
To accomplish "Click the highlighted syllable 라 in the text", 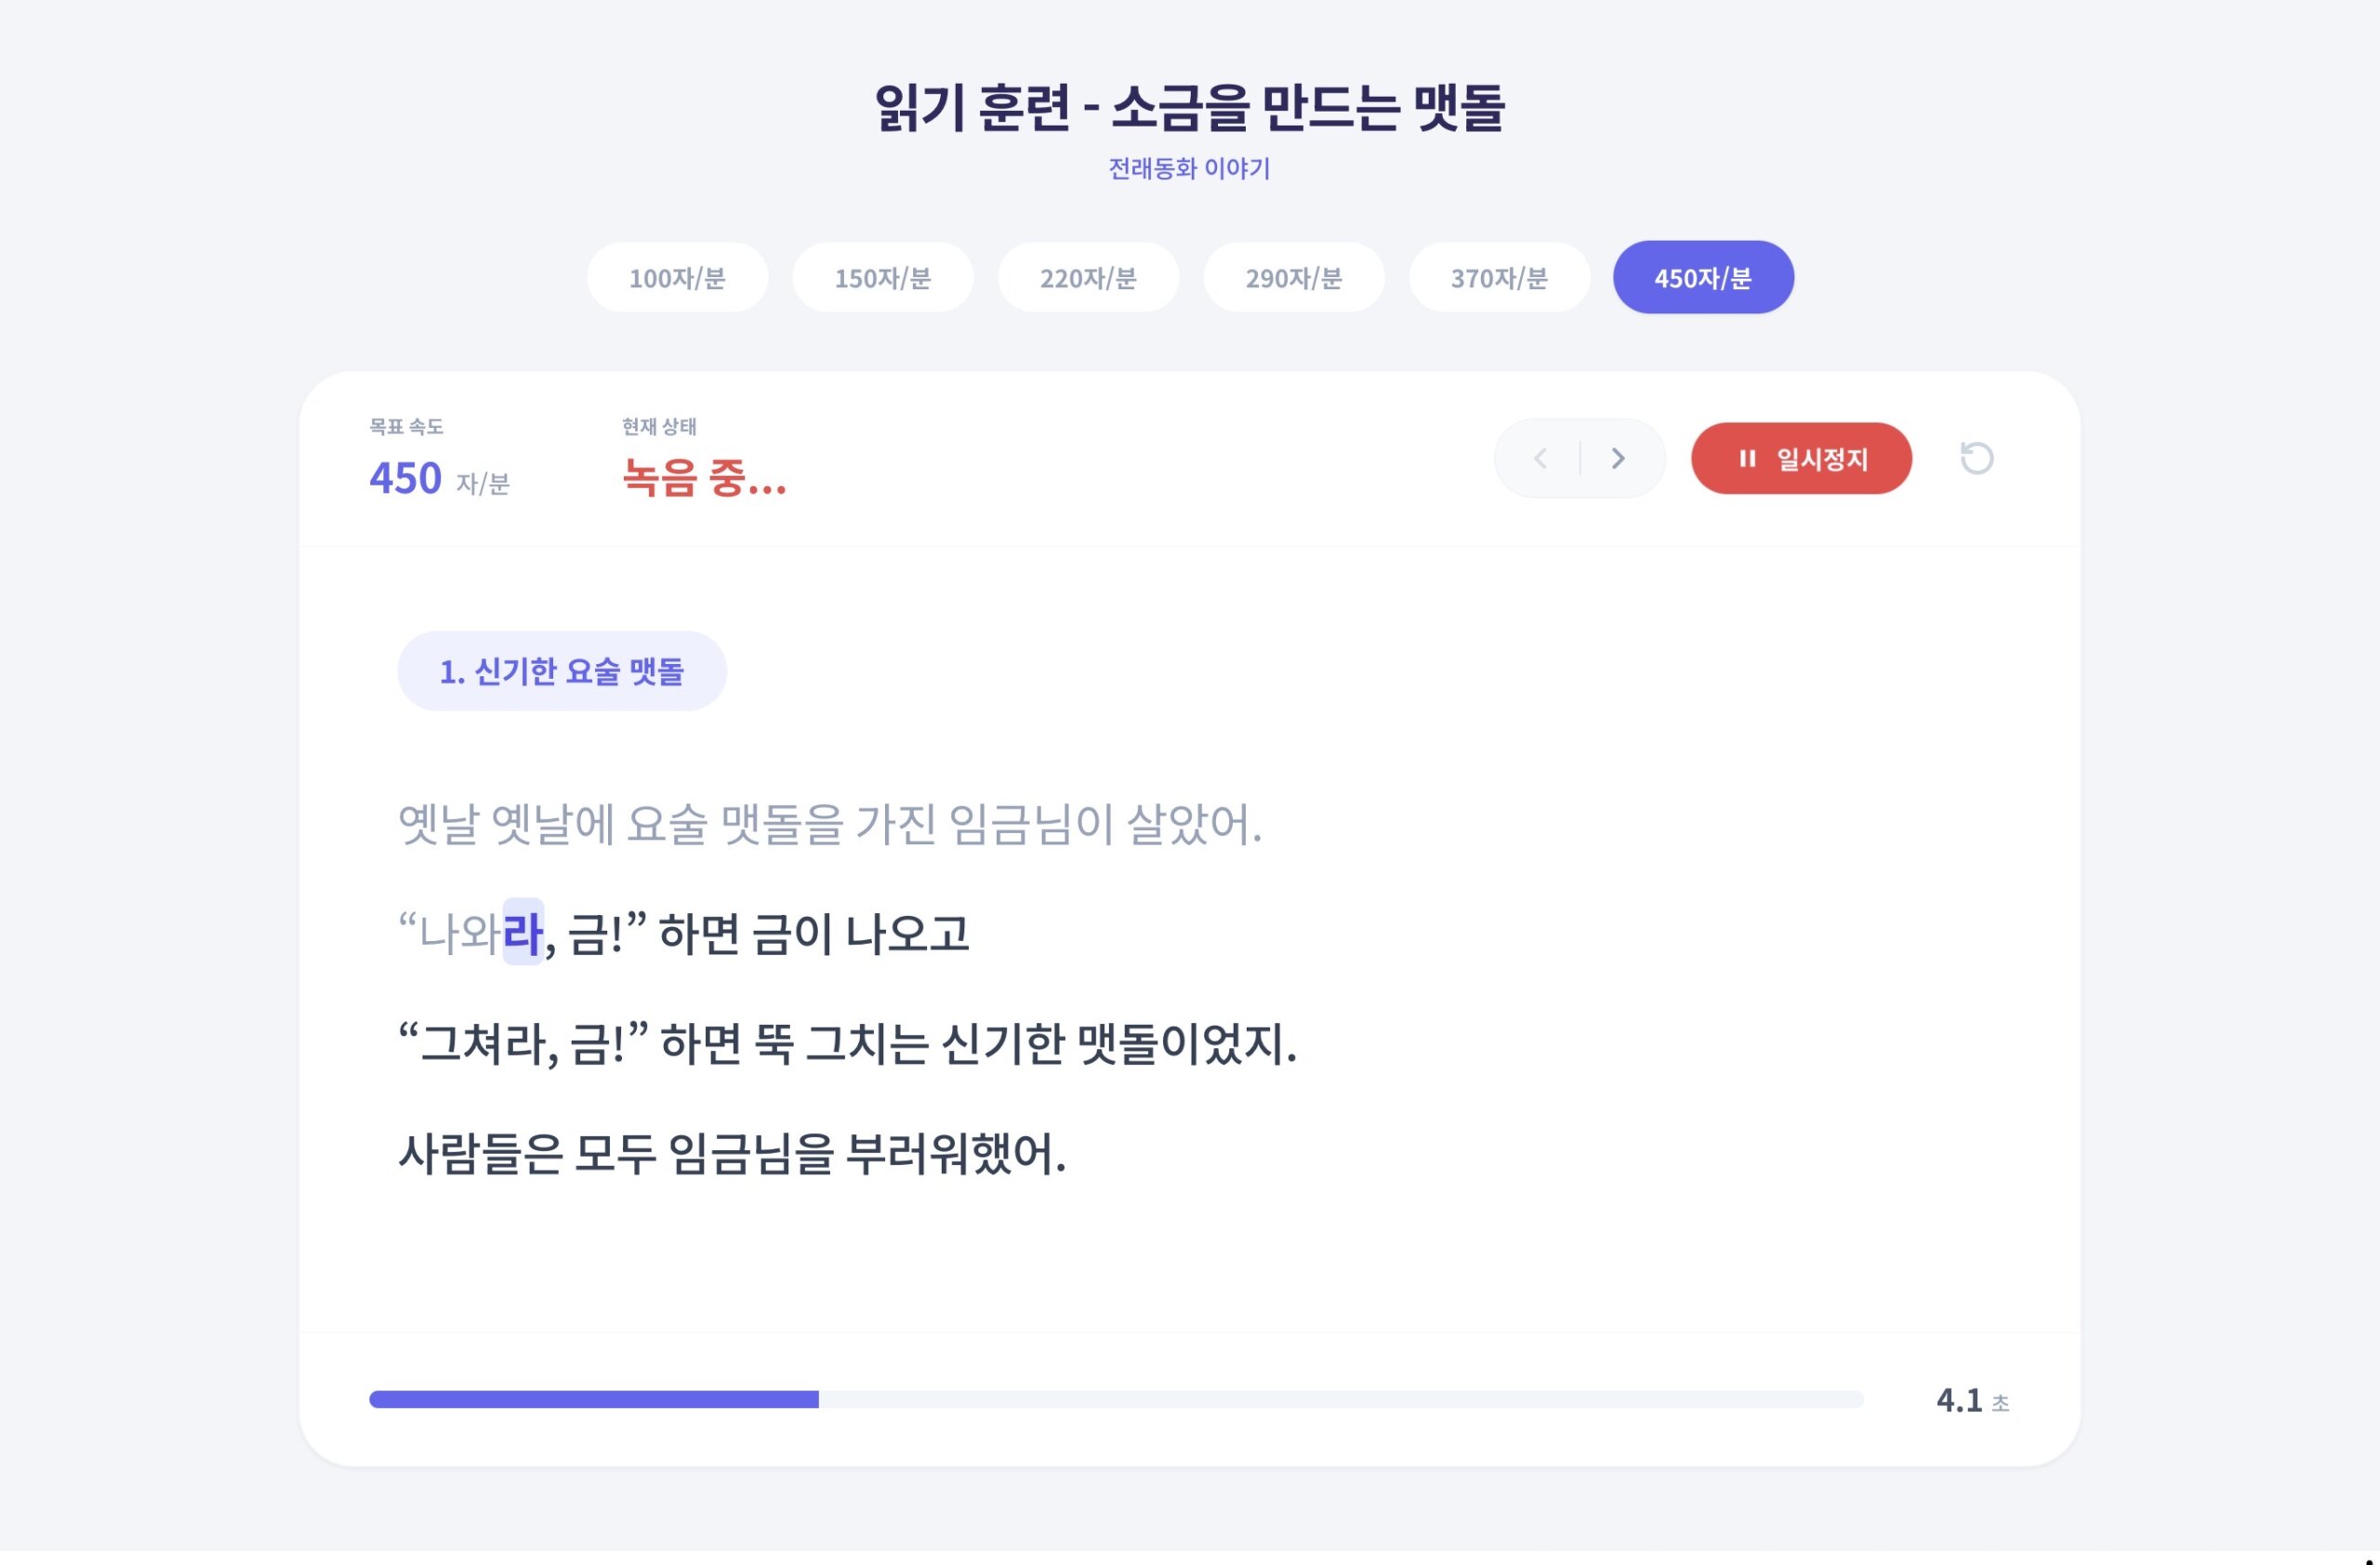I will tap(524, 931).
